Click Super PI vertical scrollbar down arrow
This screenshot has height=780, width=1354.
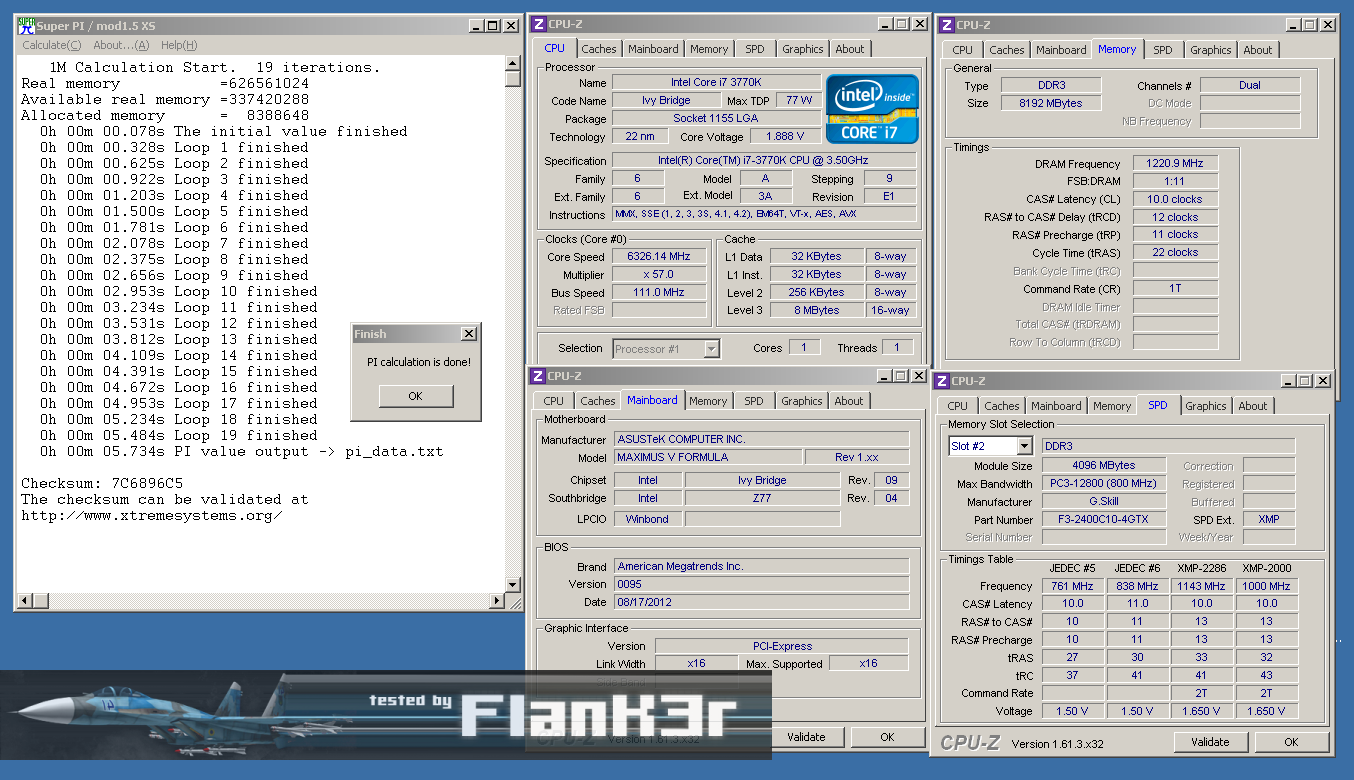[x=513, y=585]
